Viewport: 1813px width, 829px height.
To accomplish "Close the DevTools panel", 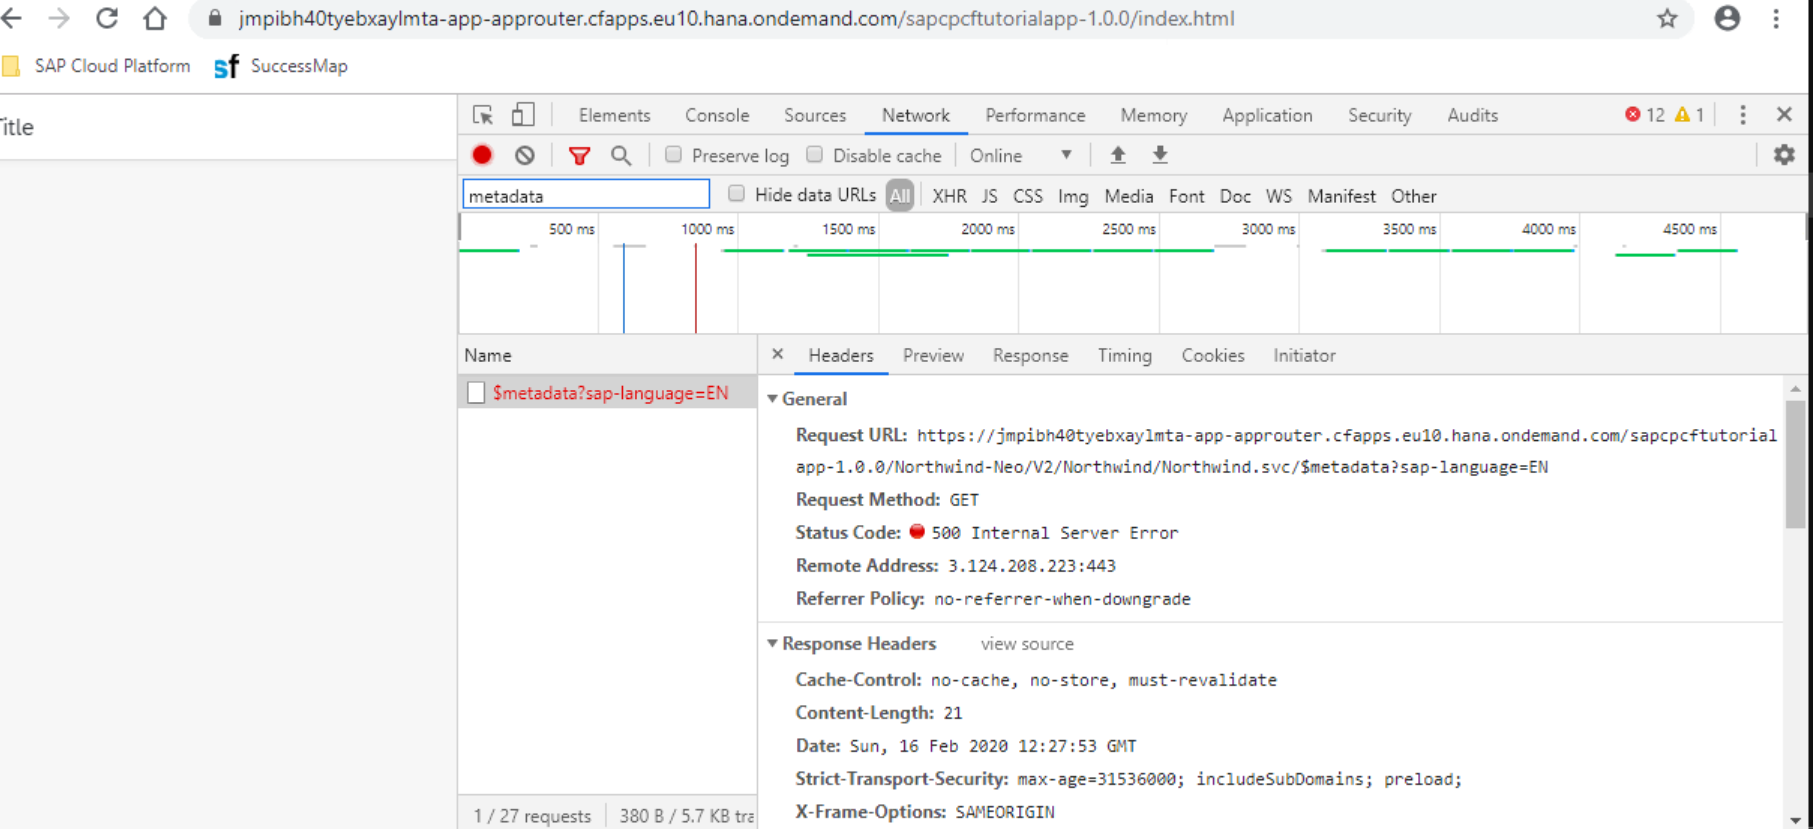I will pyautogui.click(x=1784, y=115).
